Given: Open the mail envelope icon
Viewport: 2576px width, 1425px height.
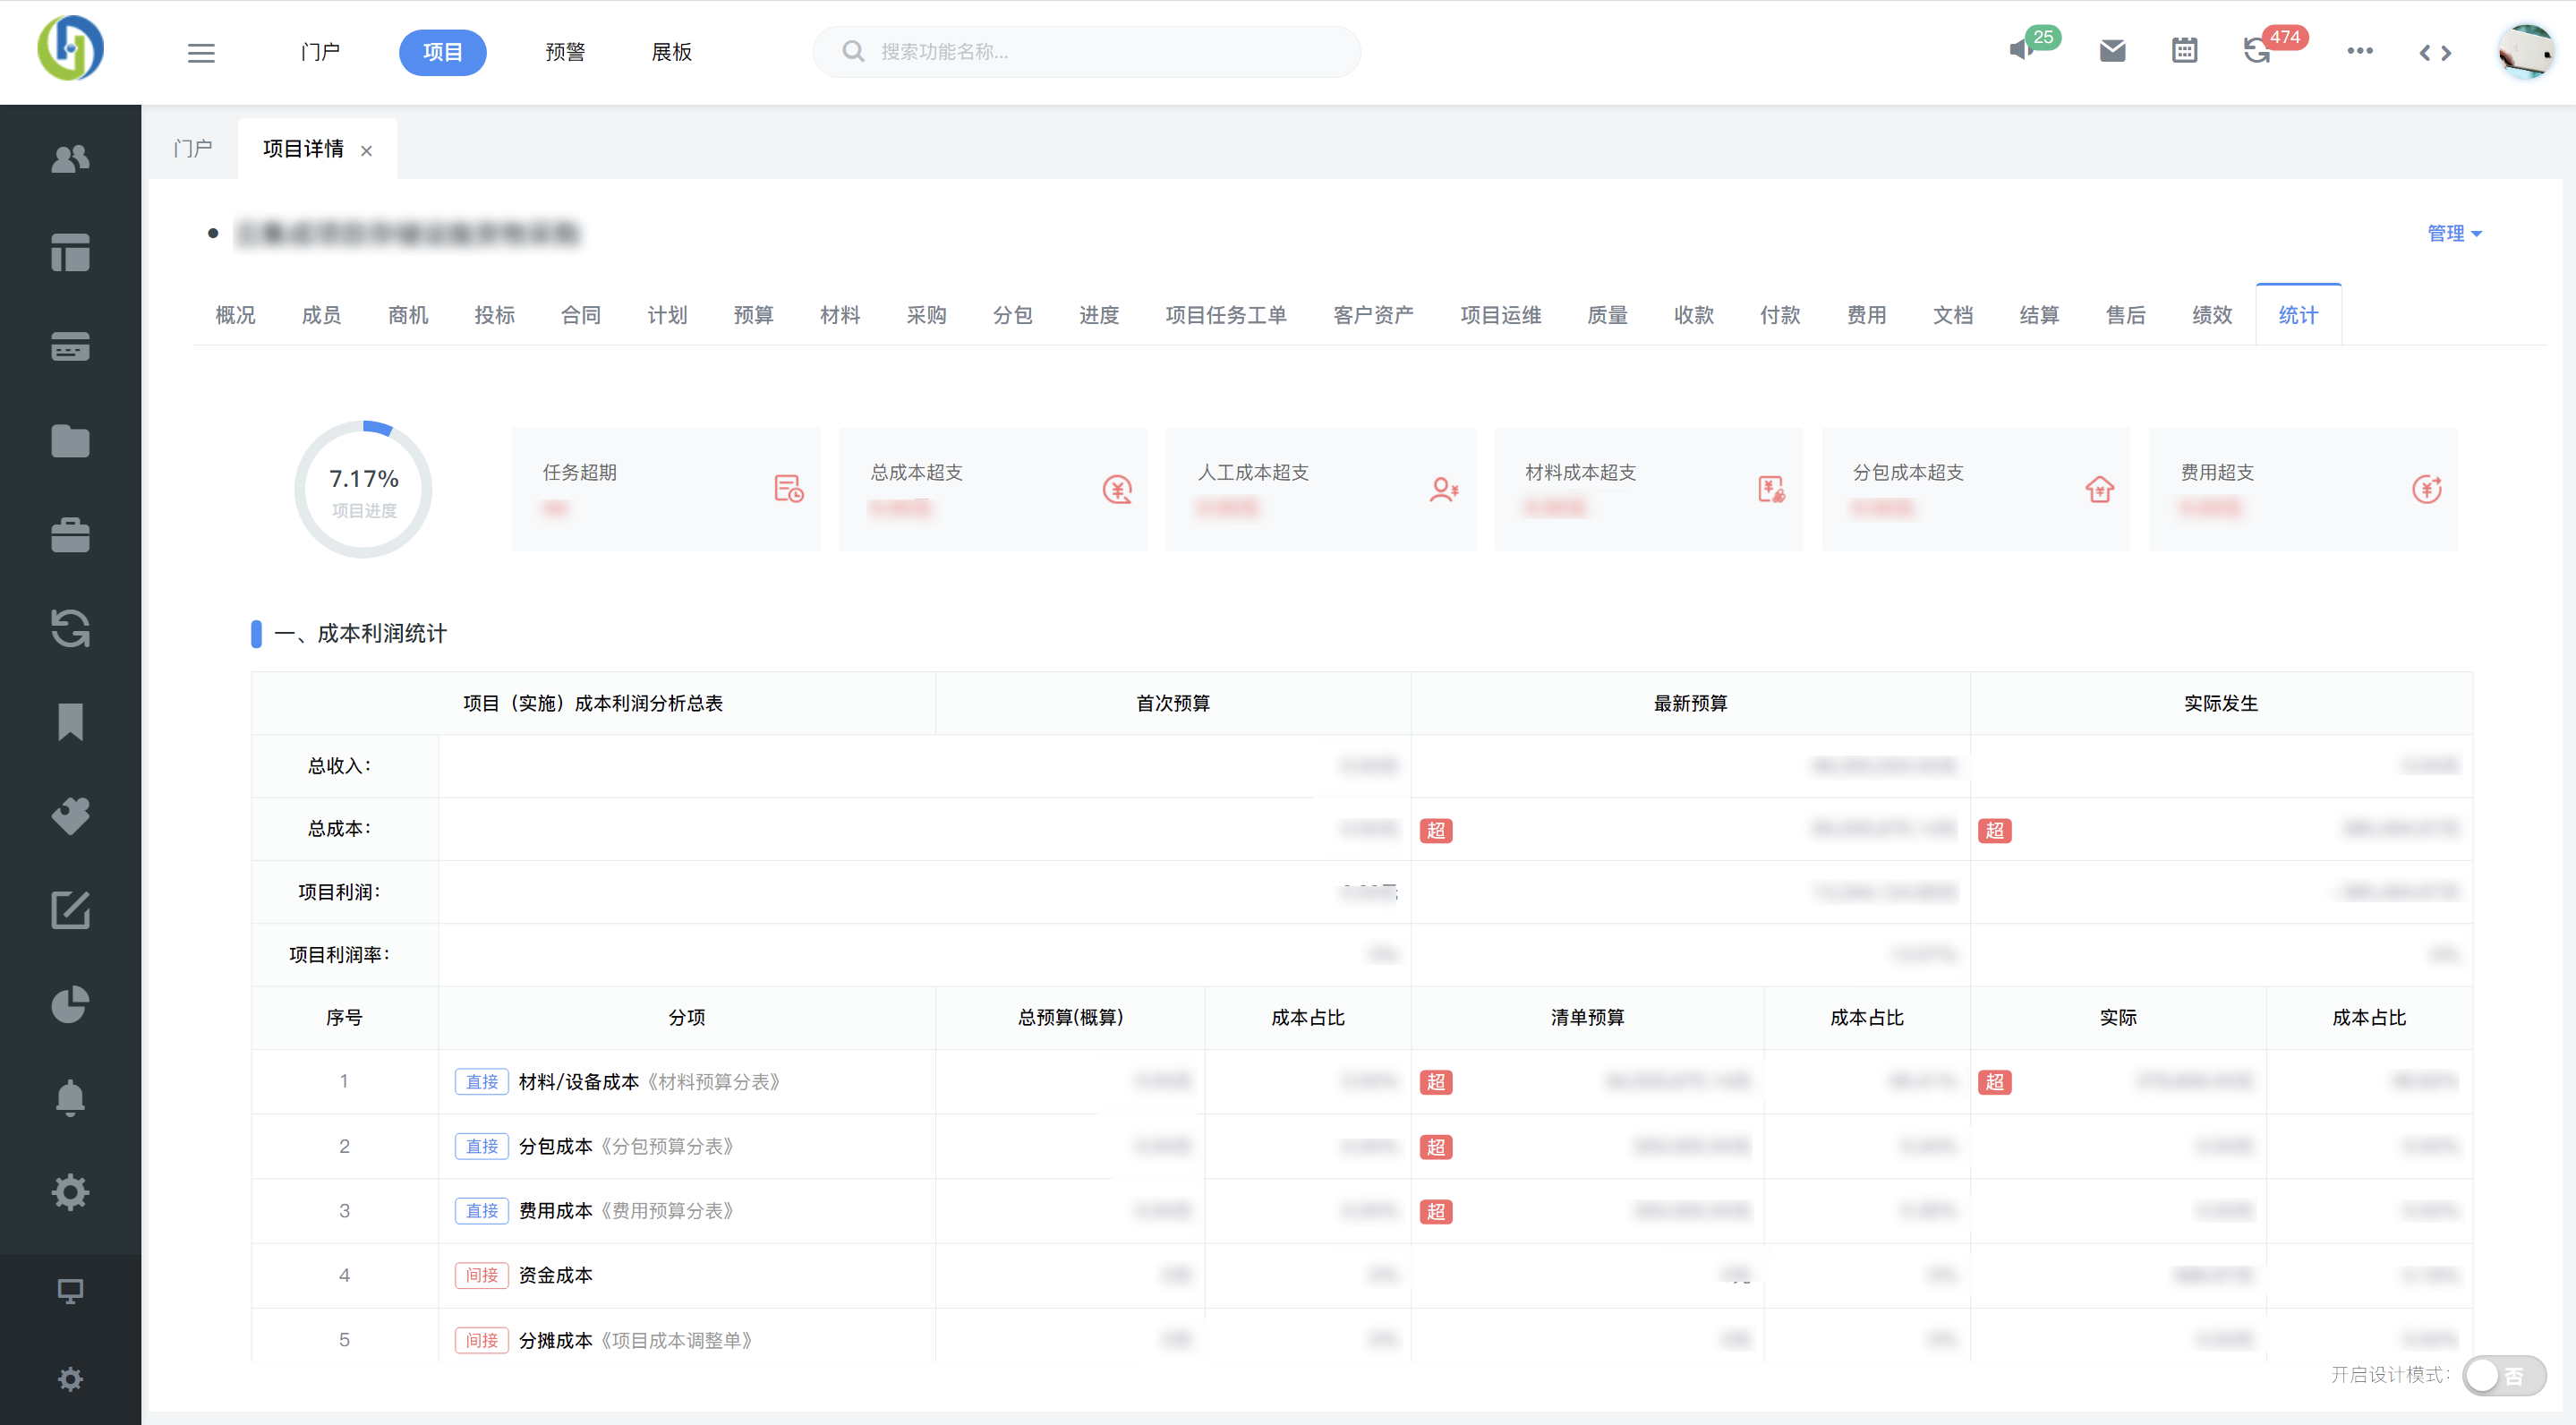Looking at the screenshot, I should click(2112, 50).
